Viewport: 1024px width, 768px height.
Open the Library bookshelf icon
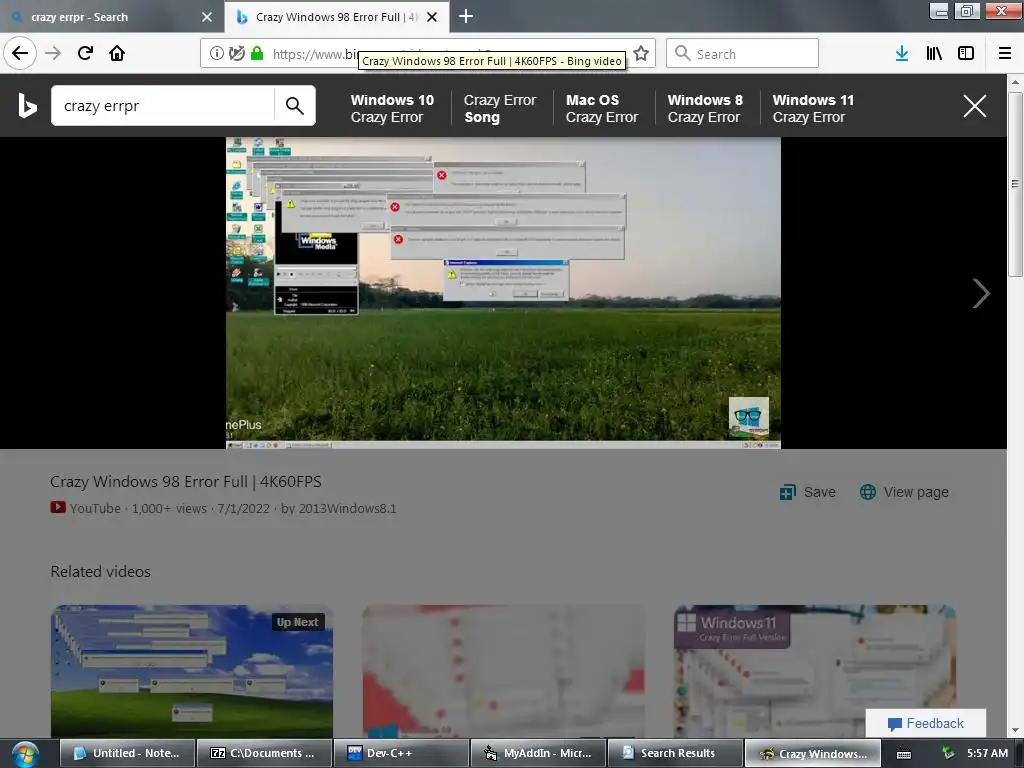click(934, 54)
